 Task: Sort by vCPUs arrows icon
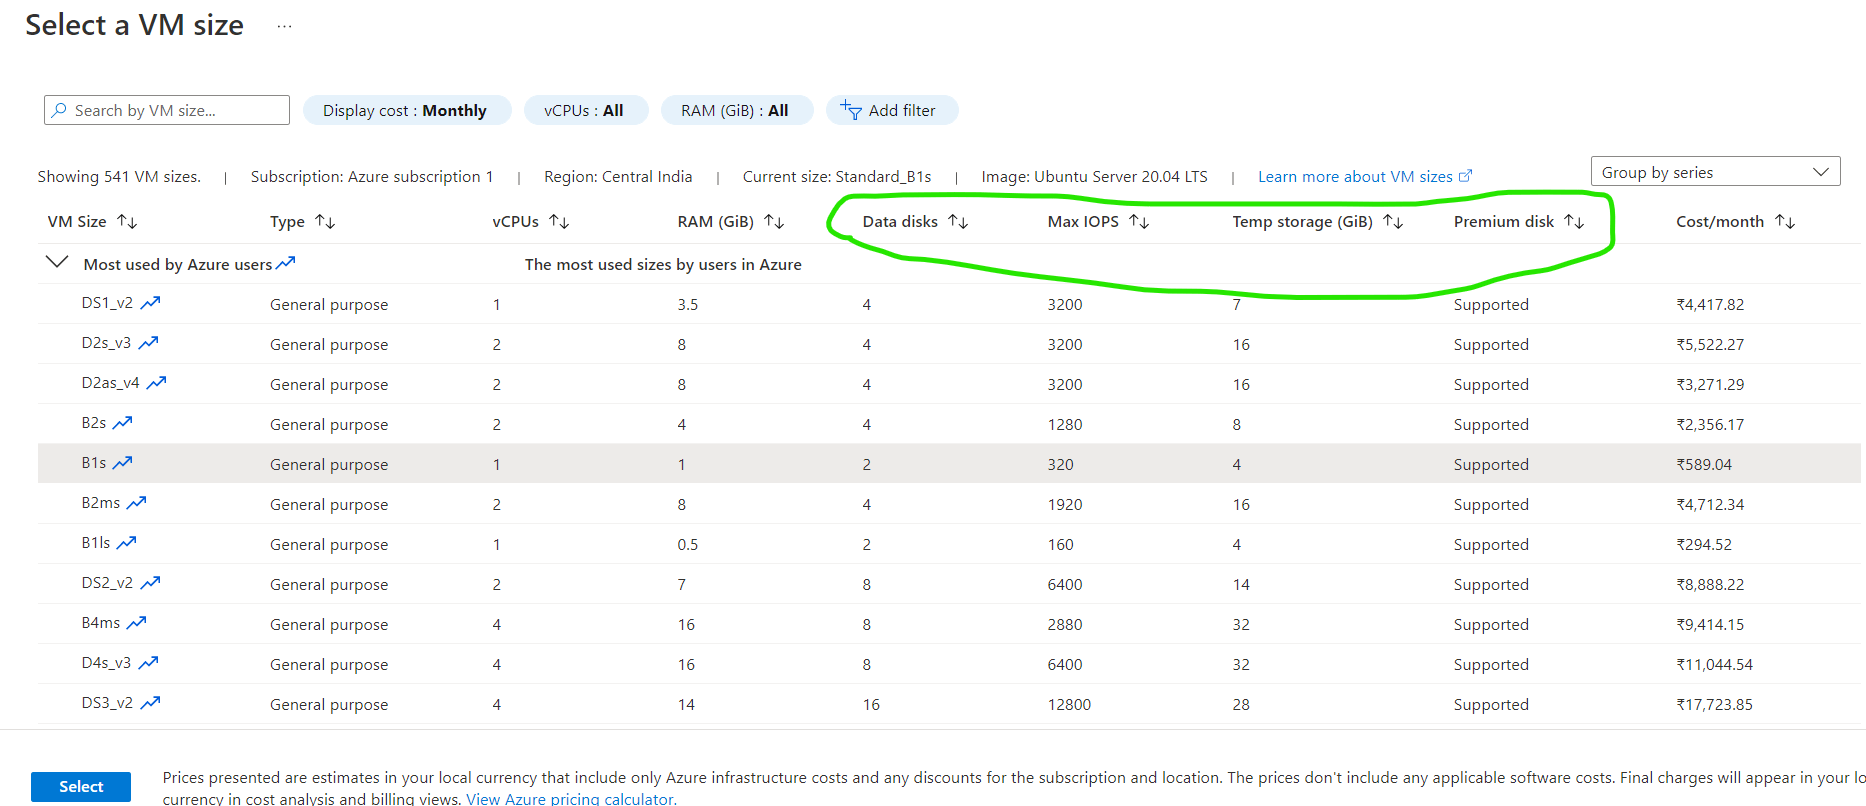point(559,221)
